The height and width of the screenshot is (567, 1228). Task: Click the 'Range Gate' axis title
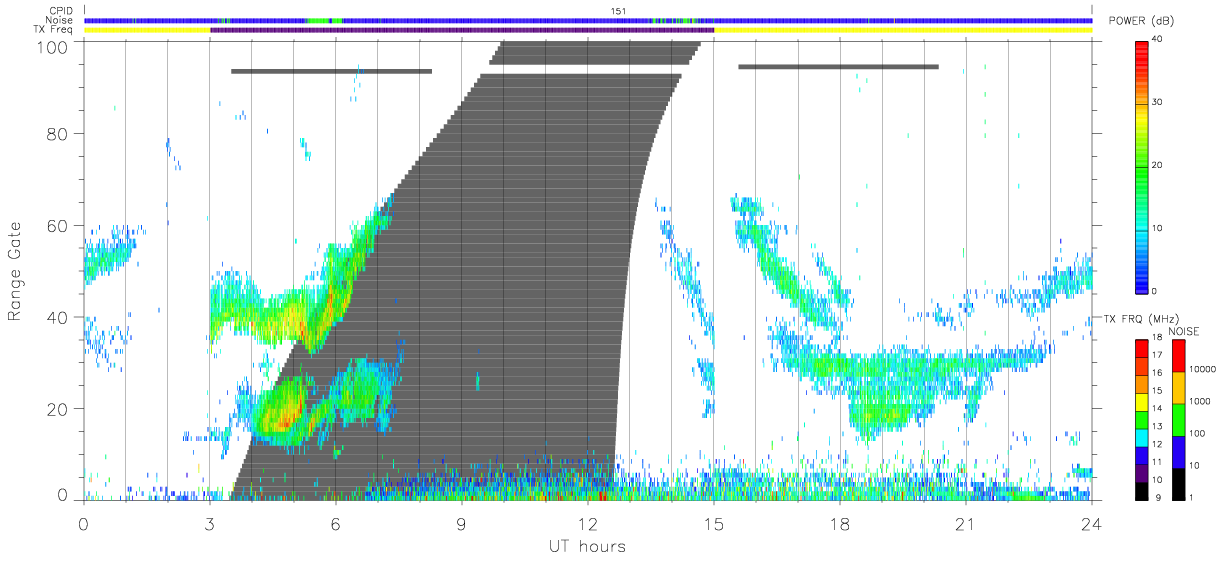pos(16,272)
